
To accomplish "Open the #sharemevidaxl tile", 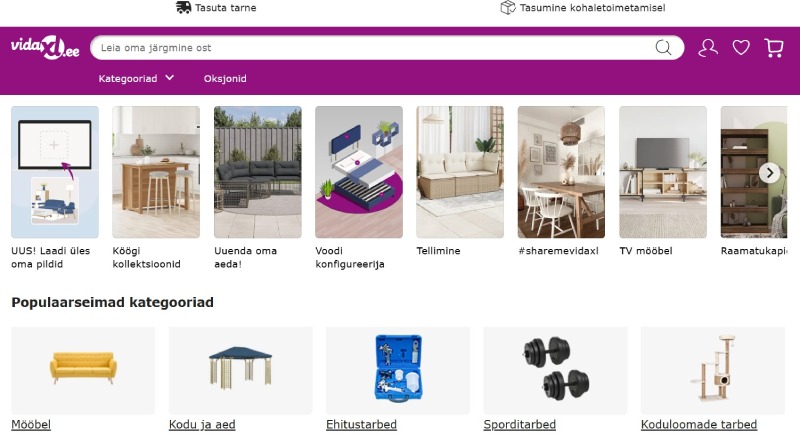I will (561, 181).
